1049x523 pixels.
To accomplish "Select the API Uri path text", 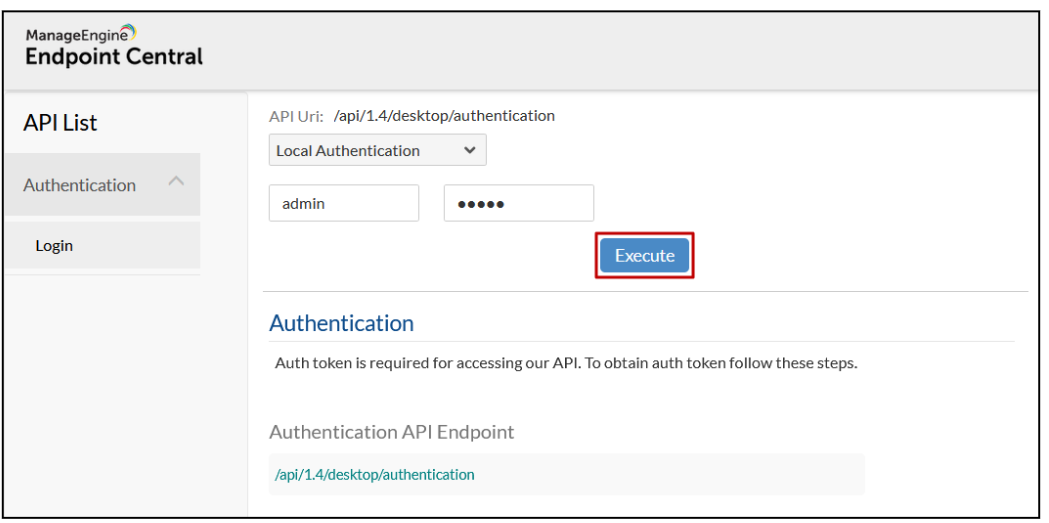I will pyautogui.click(x=444, y=116).
